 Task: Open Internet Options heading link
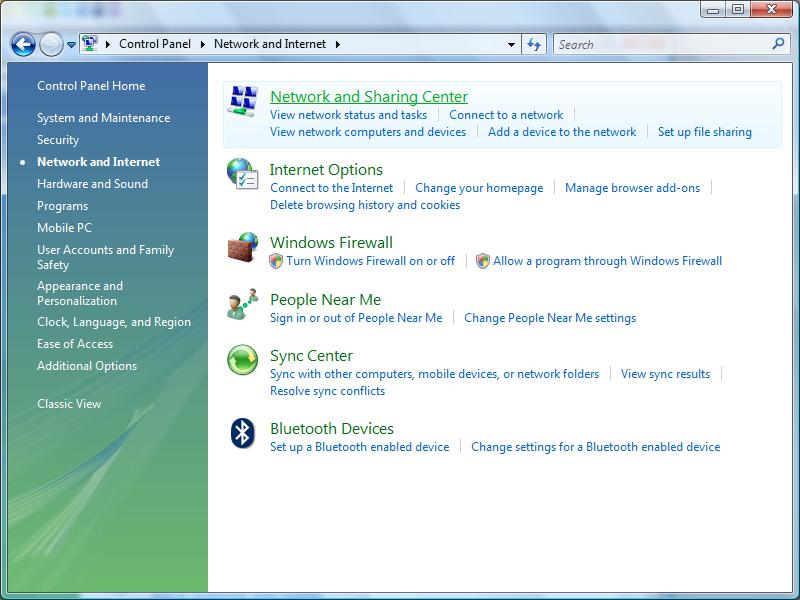326,169
